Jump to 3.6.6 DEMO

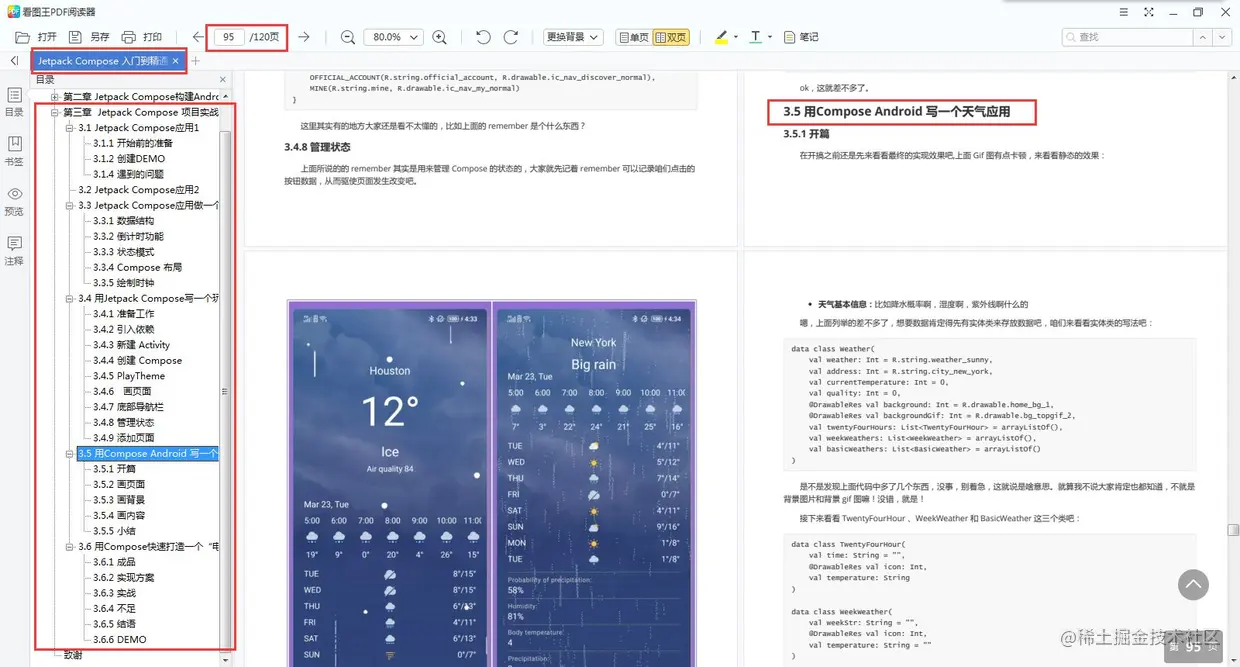pos(120,639)
